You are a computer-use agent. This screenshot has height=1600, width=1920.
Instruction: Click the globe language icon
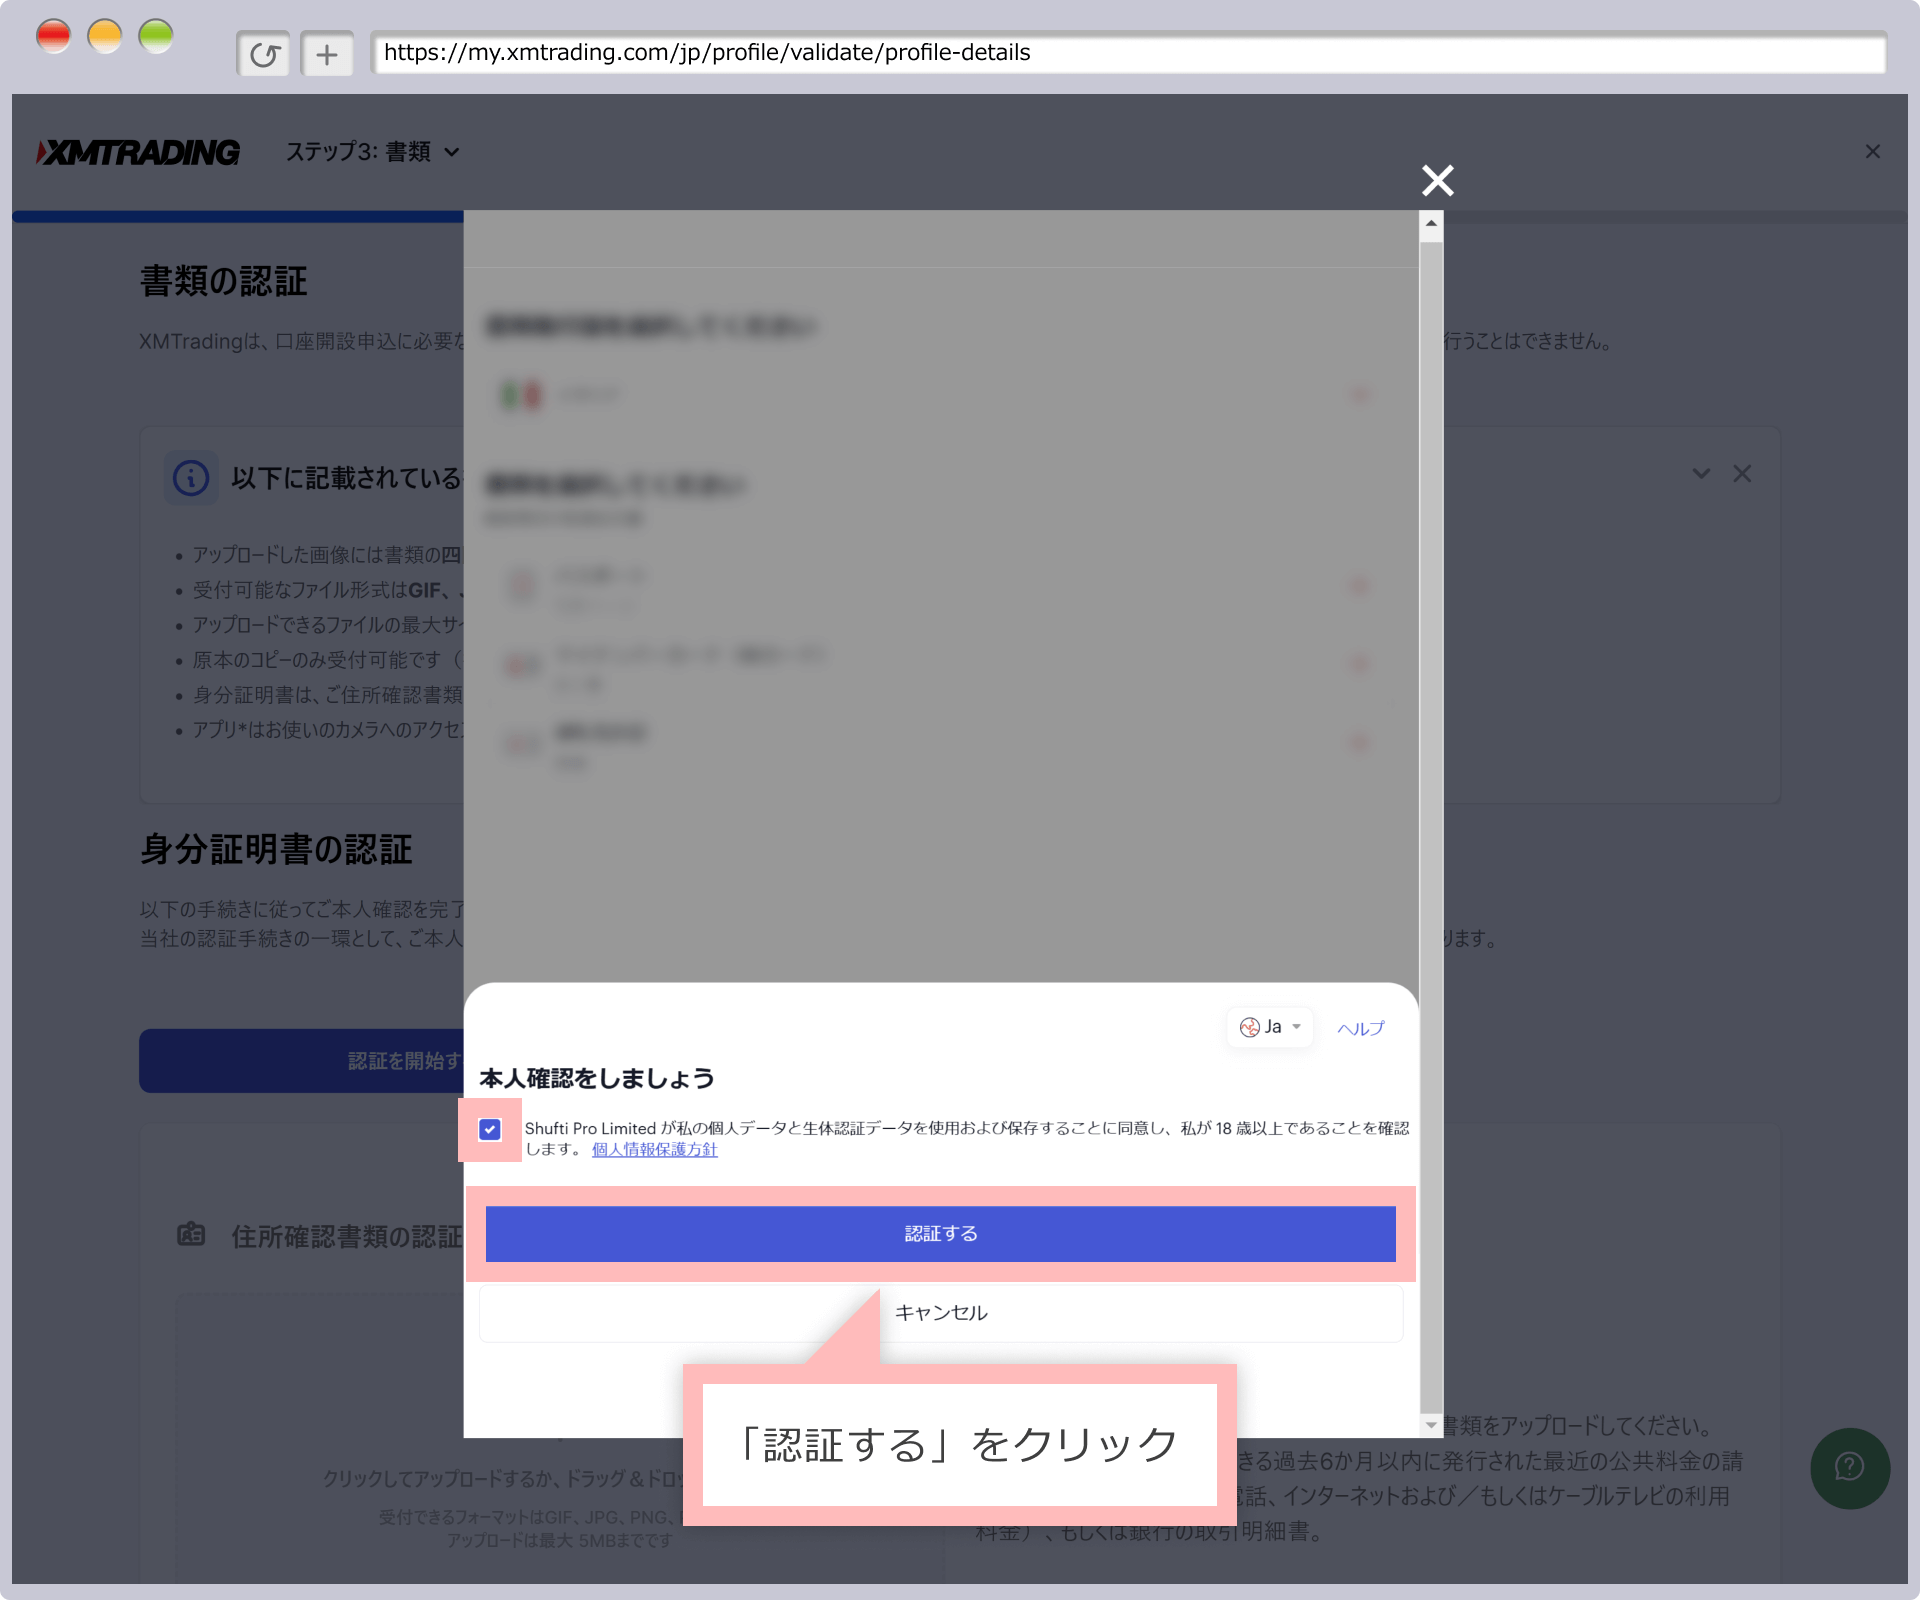(1249, 1027)
